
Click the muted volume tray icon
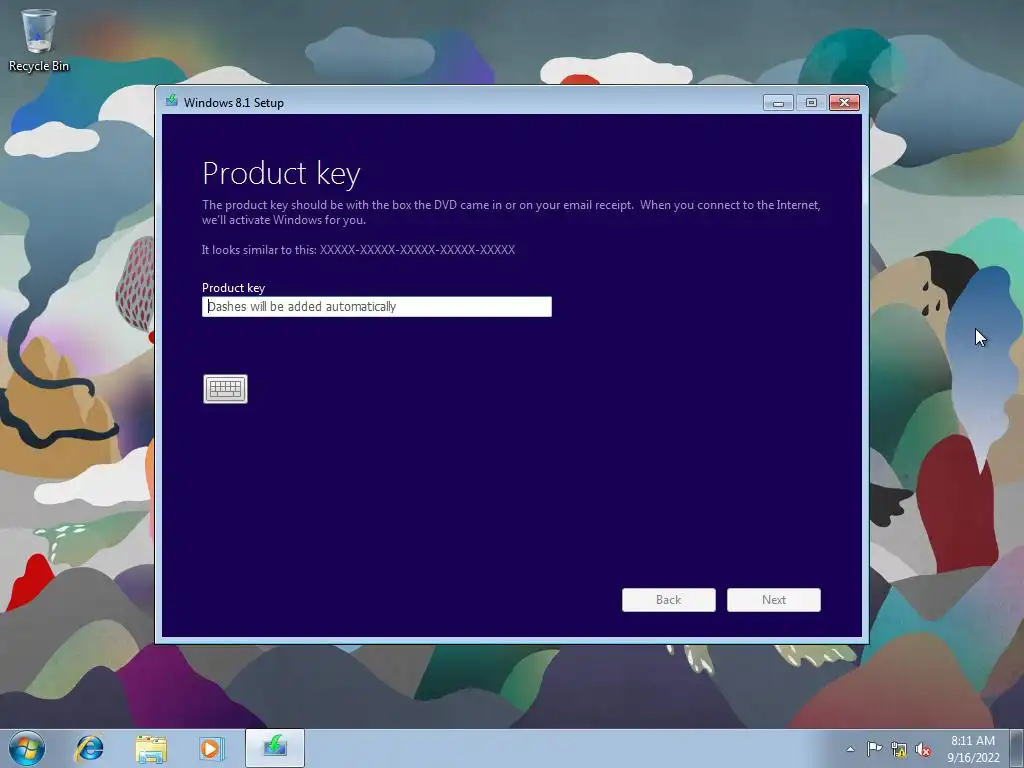pyautogui.click(x=923, y=749)
